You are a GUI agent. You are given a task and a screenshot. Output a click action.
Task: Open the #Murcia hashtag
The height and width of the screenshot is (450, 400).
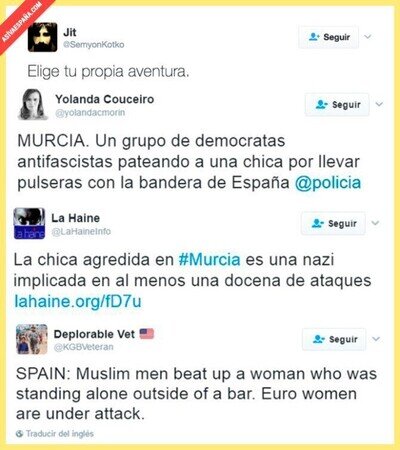point(209,260)
